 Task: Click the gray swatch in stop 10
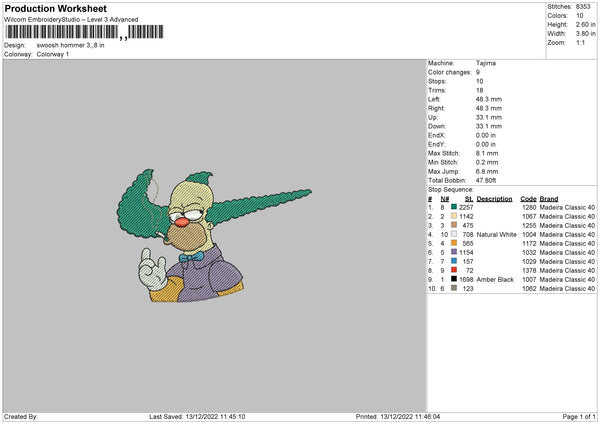click(454, 288)
